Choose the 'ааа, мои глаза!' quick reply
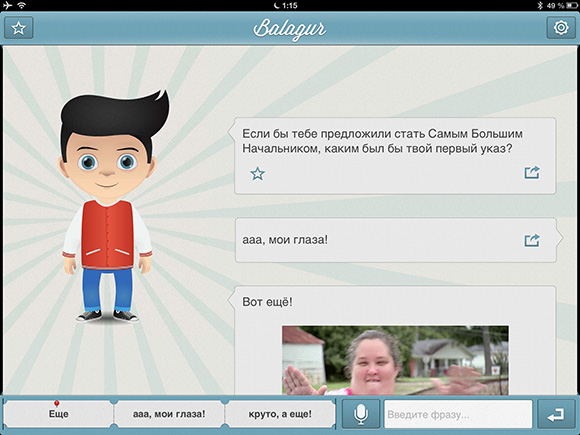Image resolution: width=580 pixels, height=435 pixels. (x=169, y=414)
